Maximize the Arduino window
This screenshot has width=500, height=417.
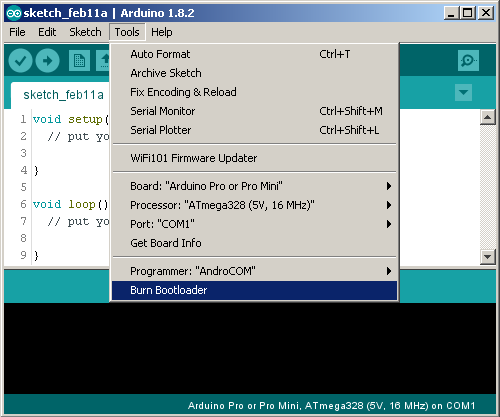[468, 13]
